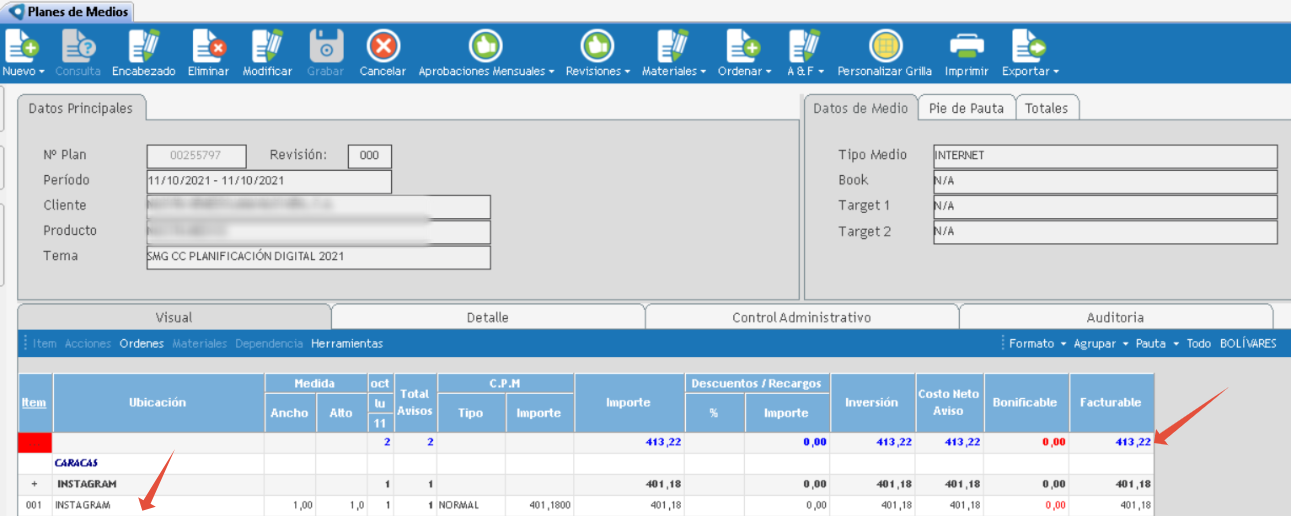Click the red cell in totals row
The height and width of the screenshot is (516, 1291).
point(36,442)
